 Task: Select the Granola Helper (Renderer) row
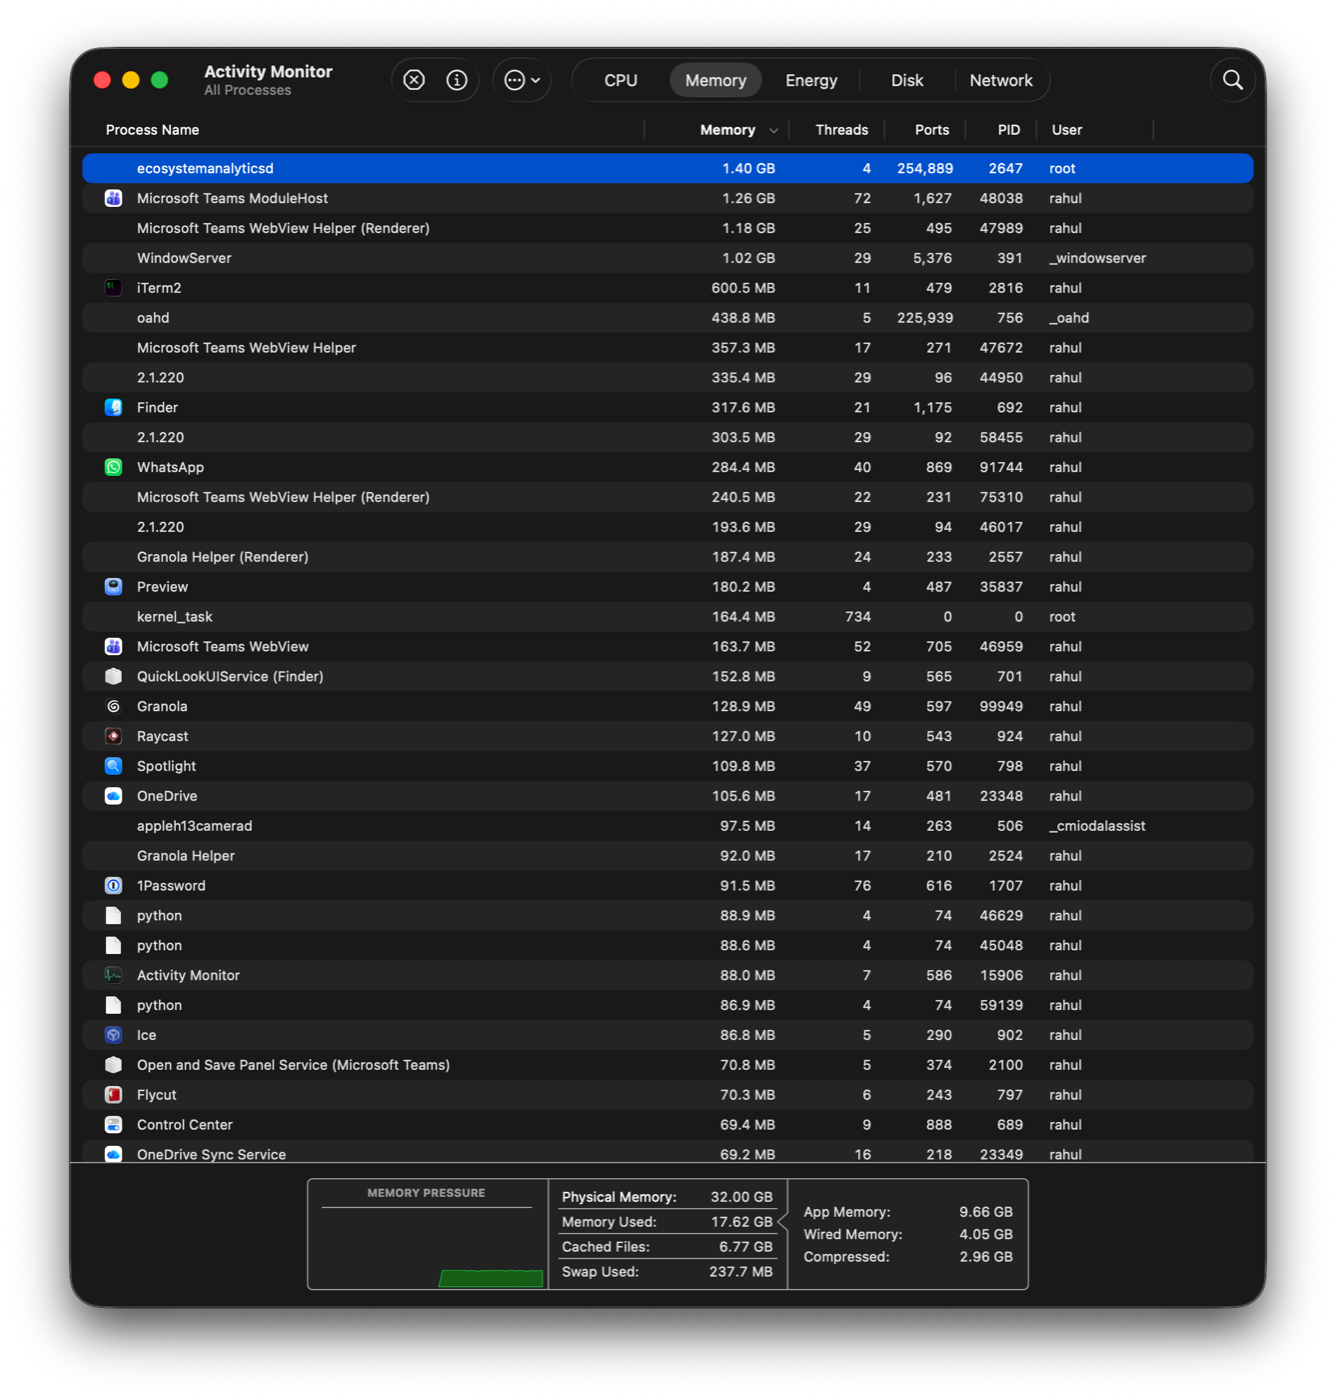[x=667, y=557]
